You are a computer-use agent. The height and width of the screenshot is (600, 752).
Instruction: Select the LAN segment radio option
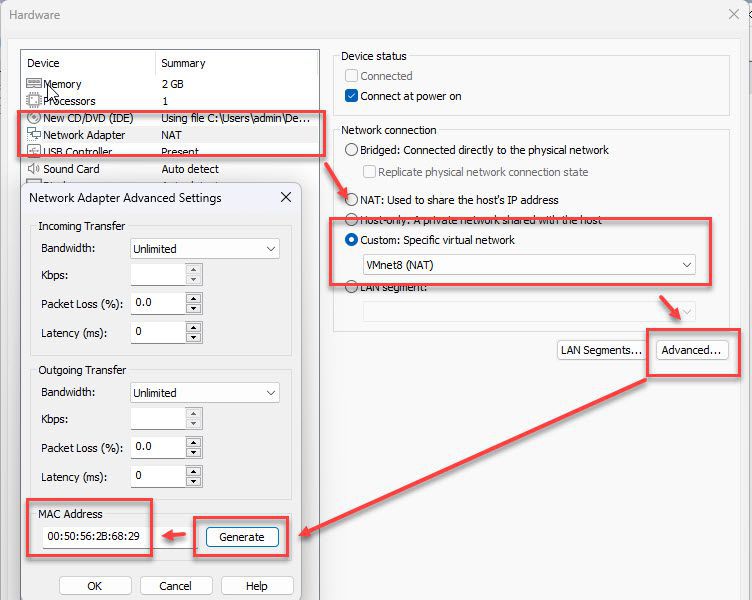[352, 287]
